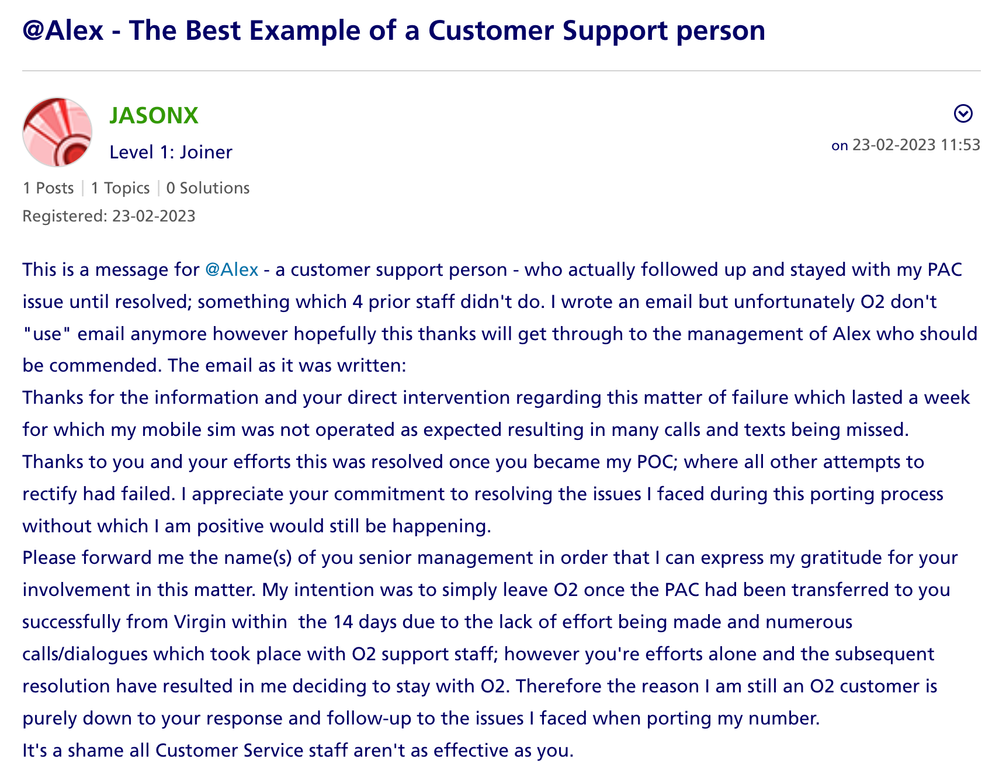
Task: Click the final line 'It's a shame all Customer Service'
Action: [x=298, y=750]
